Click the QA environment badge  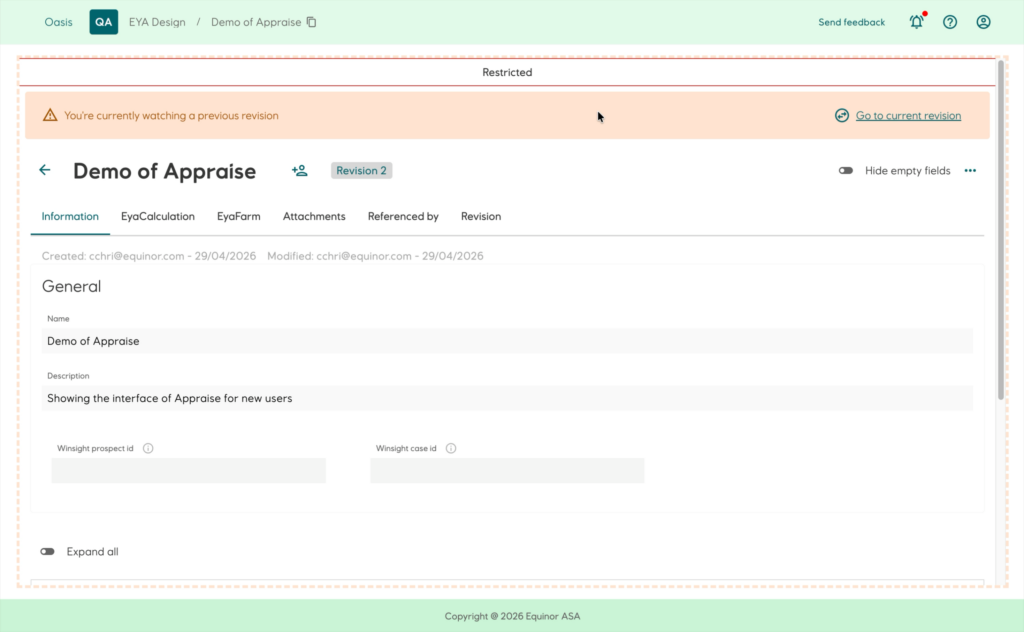(x=104, y=22)
